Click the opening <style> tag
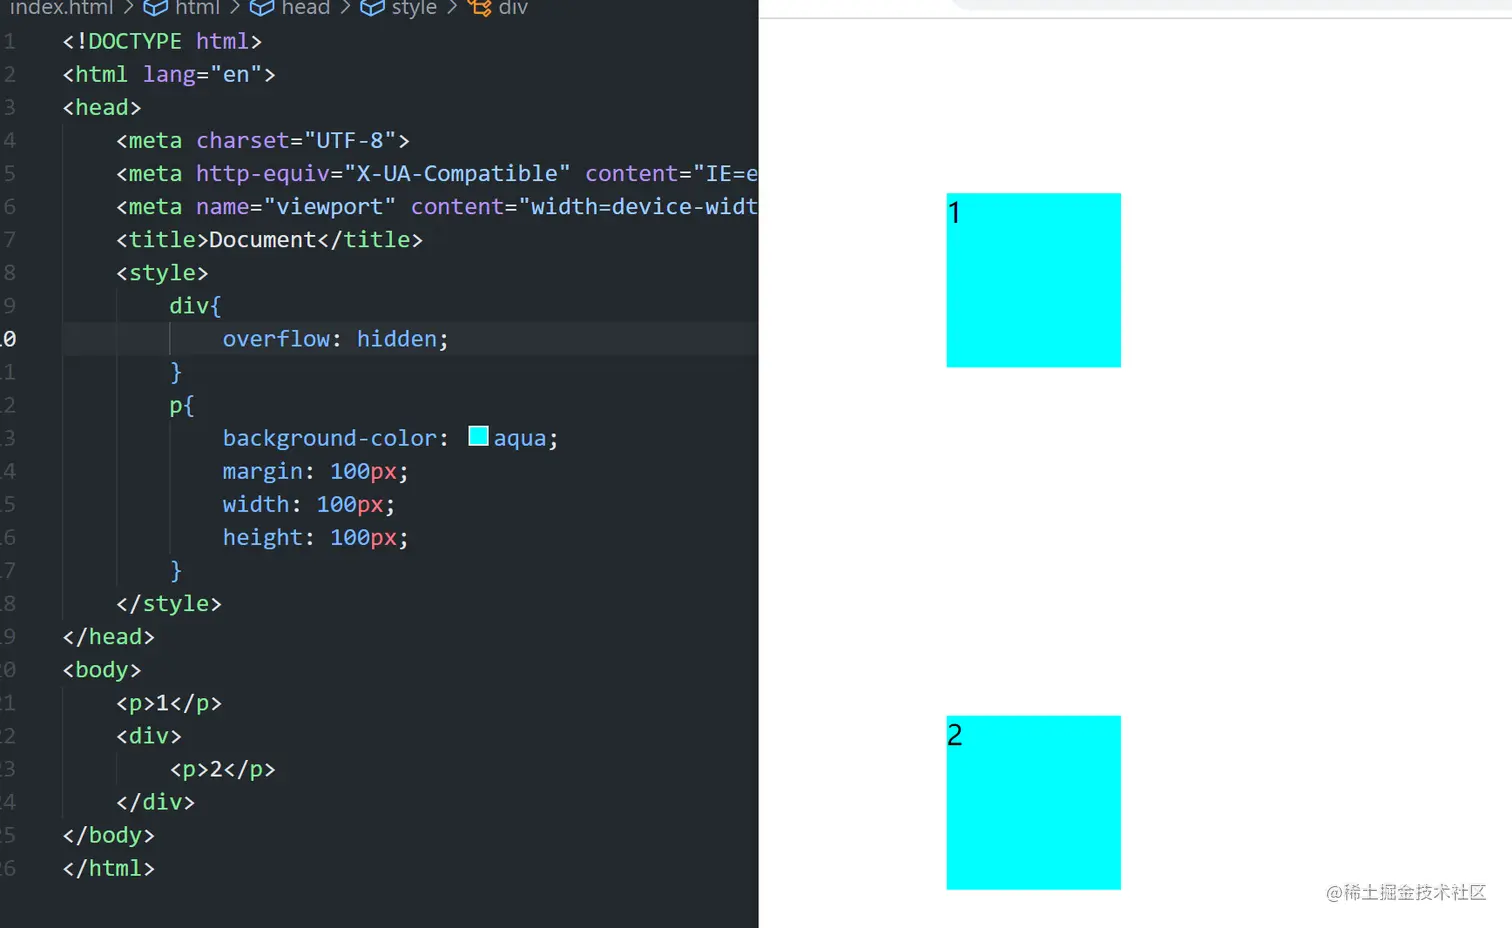The width and height of the screenshot is (1512, 928). click(162, 273)
